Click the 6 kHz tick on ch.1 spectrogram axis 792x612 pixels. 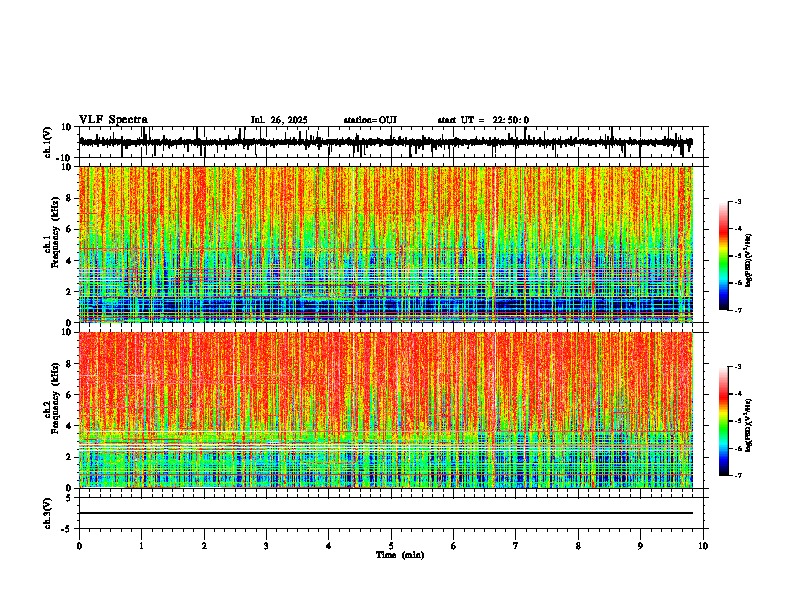pyautogui.click(x=71, y=229)
